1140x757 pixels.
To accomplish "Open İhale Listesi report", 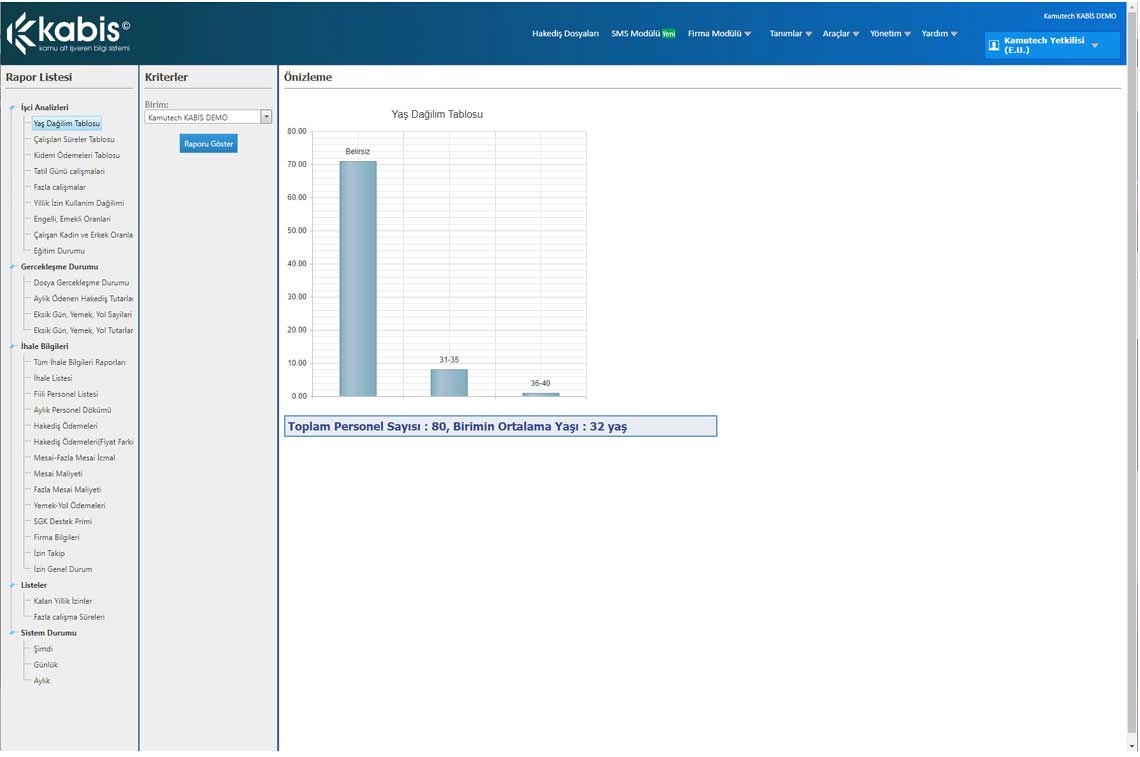I will click(x=53, y=379).
